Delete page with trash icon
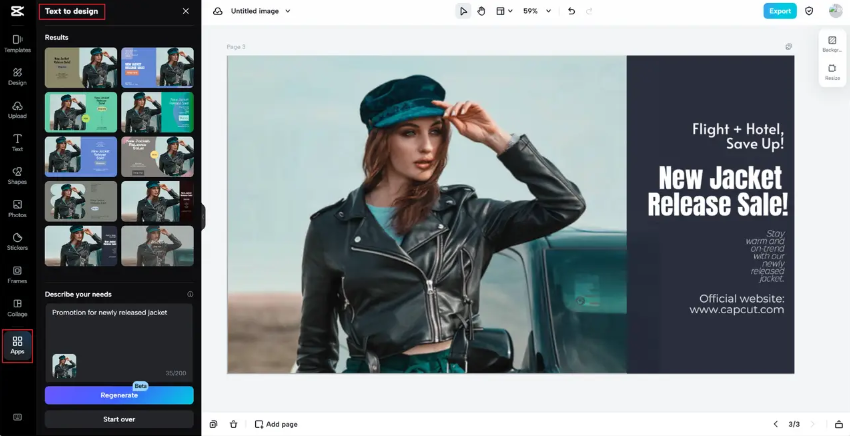This screenshot has width=850, height=436. point(234,424)
